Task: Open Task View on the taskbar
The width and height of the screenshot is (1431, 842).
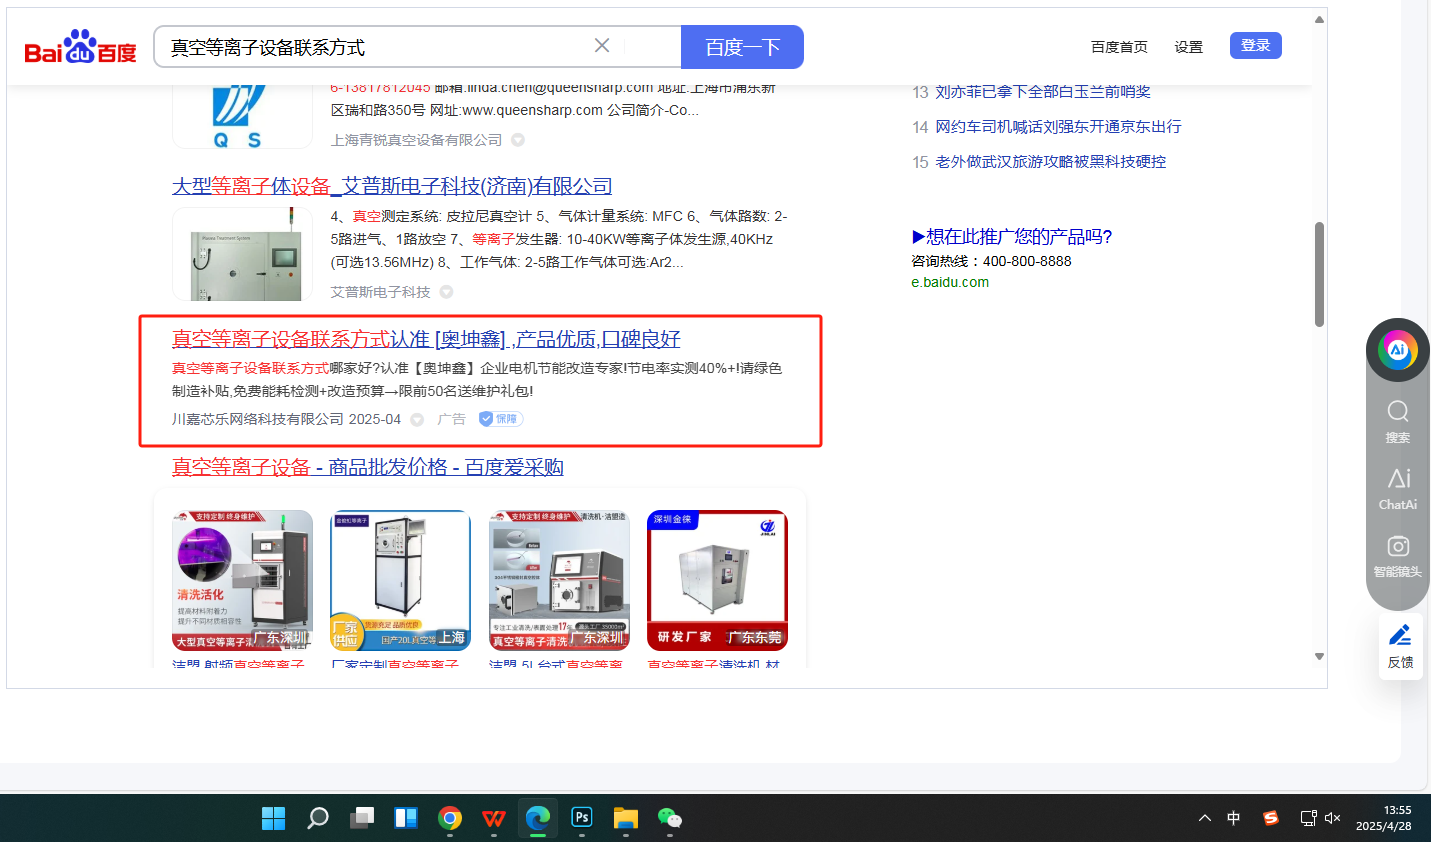Action: tap(362, 818)
